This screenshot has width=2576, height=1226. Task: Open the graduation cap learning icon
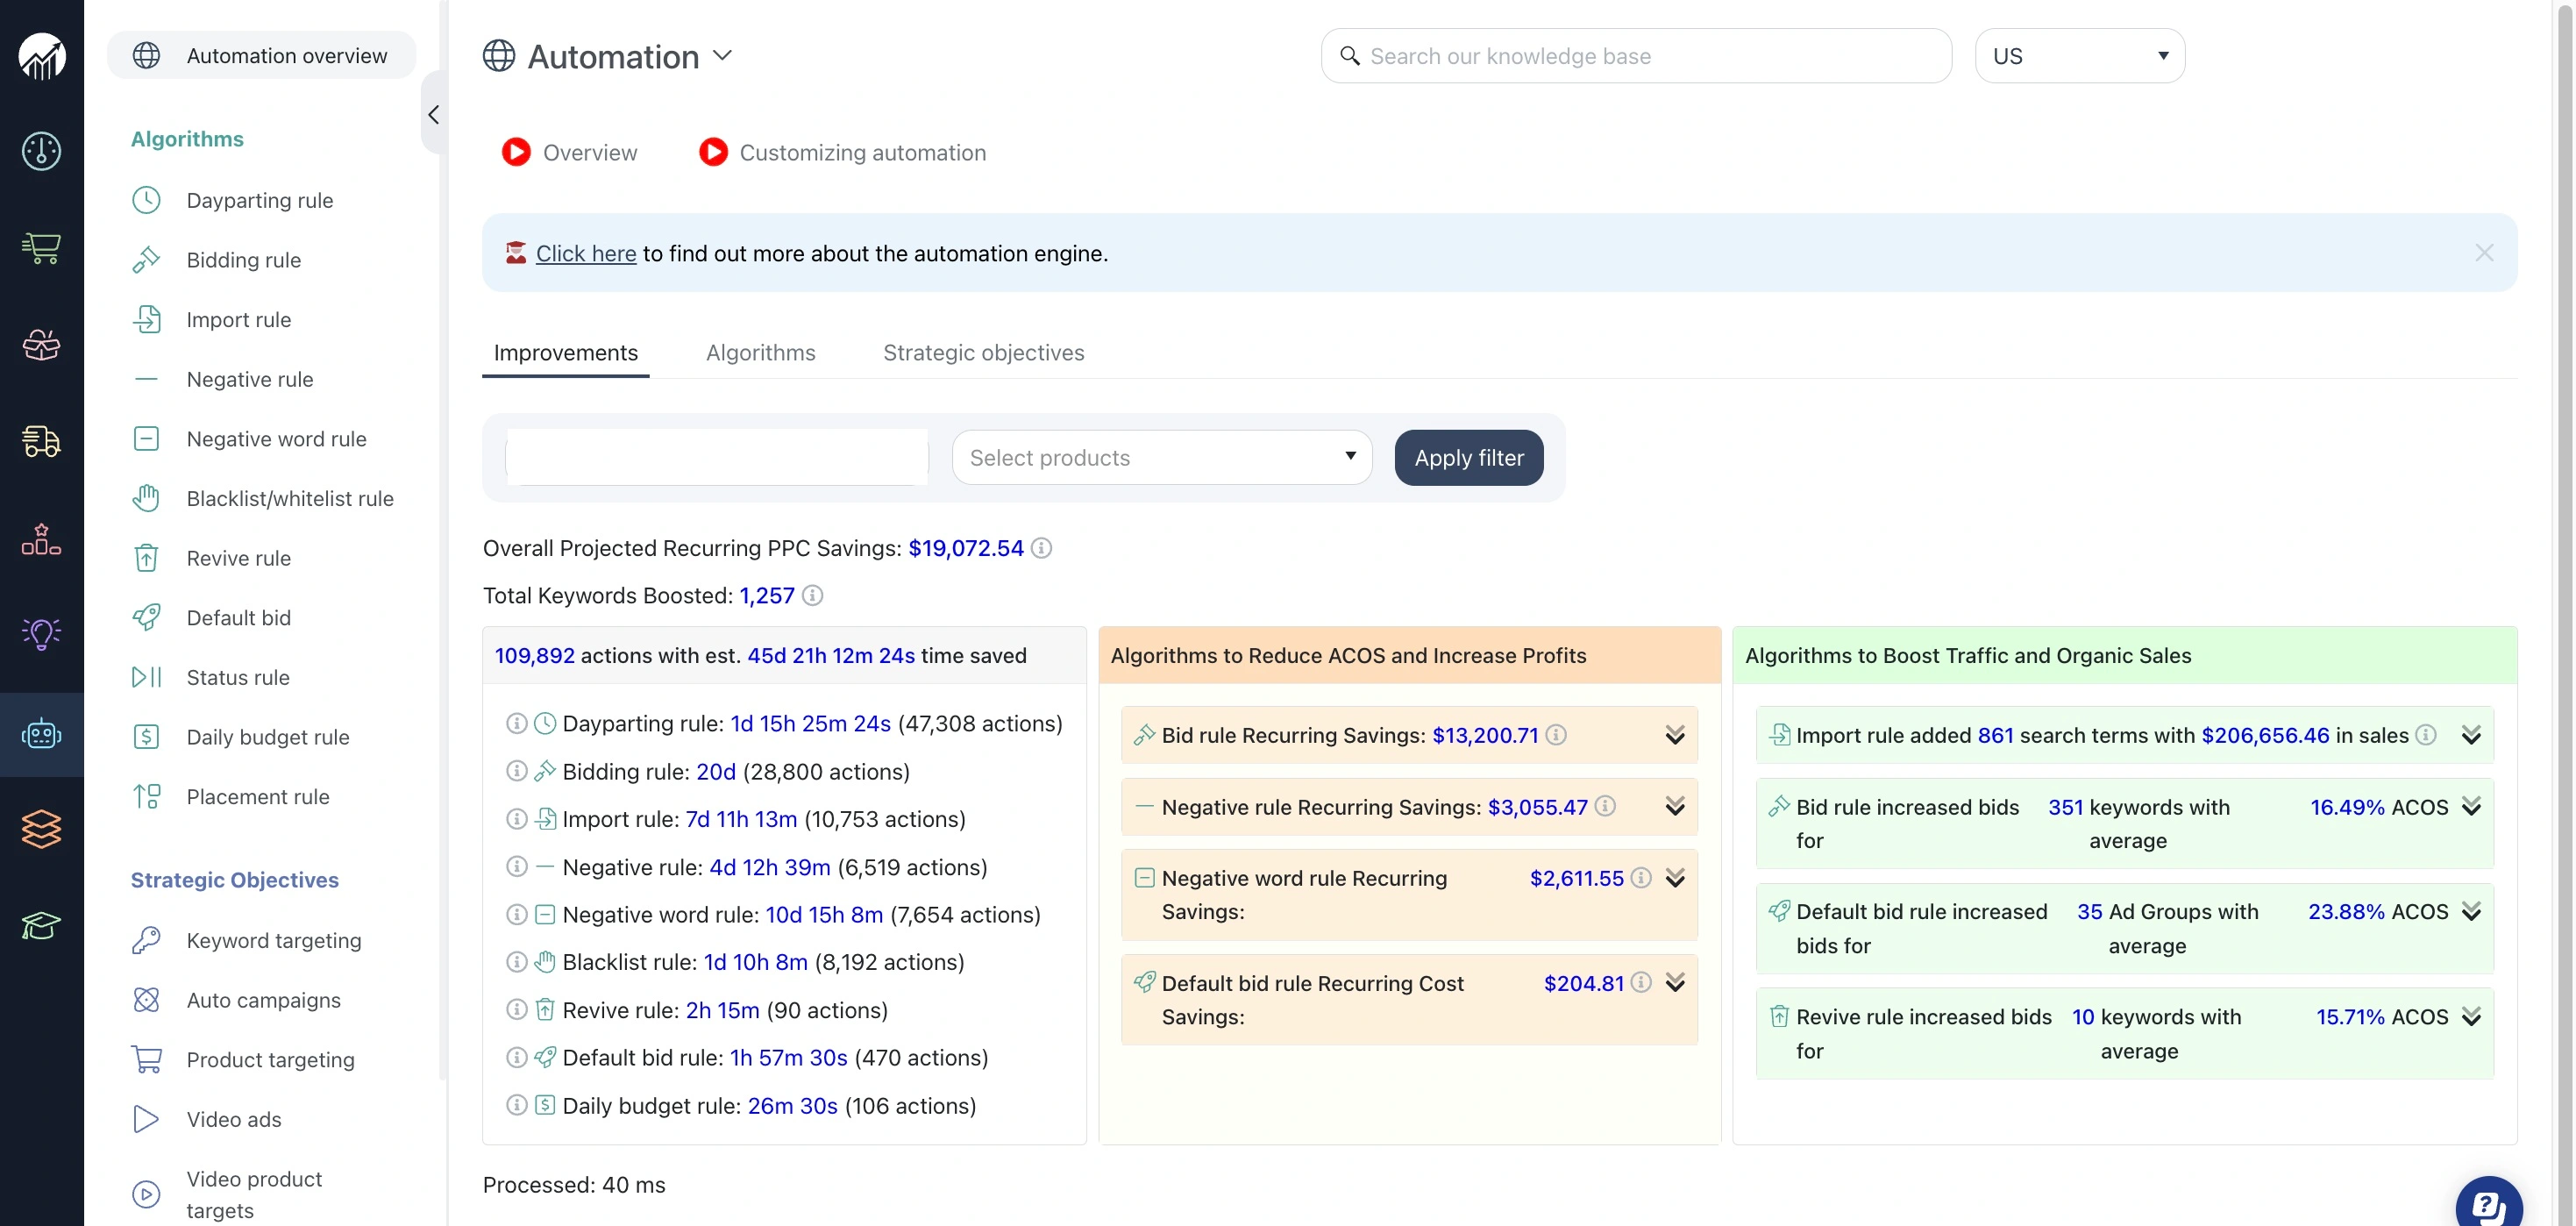[x=41, y=926]
